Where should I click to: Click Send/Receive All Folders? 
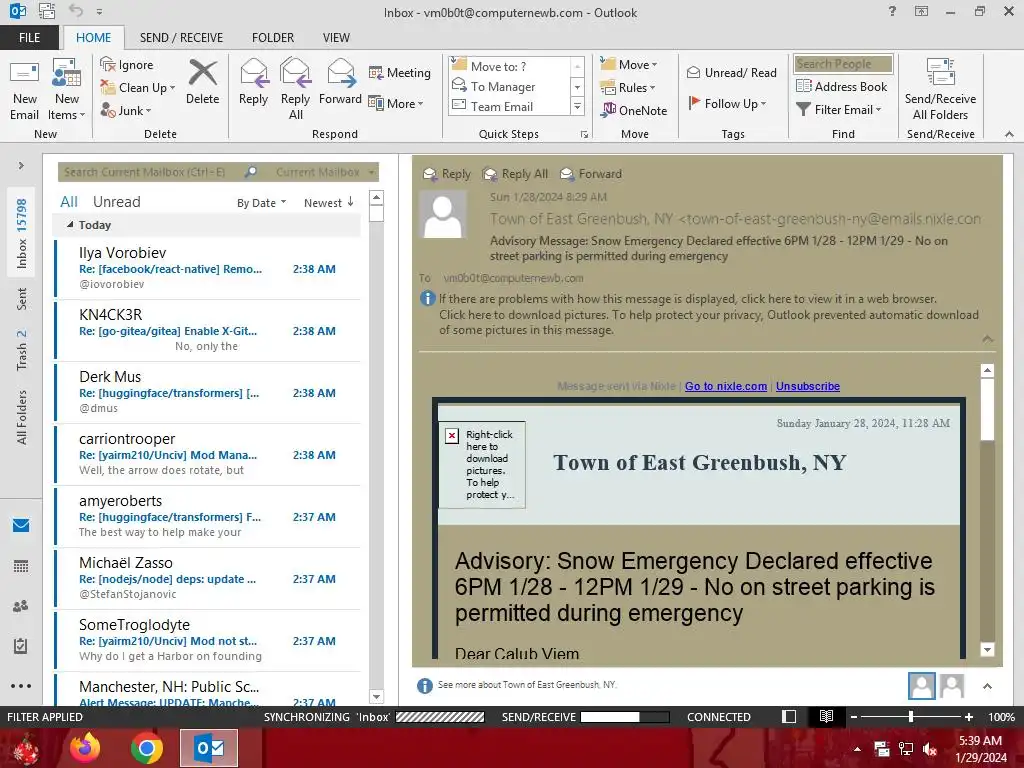940,89
